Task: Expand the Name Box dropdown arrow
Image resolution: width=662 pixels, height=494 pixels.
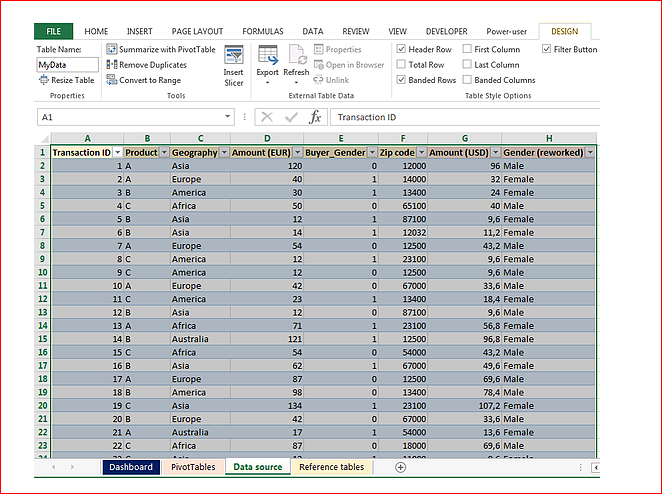Action: pos(228,117)
